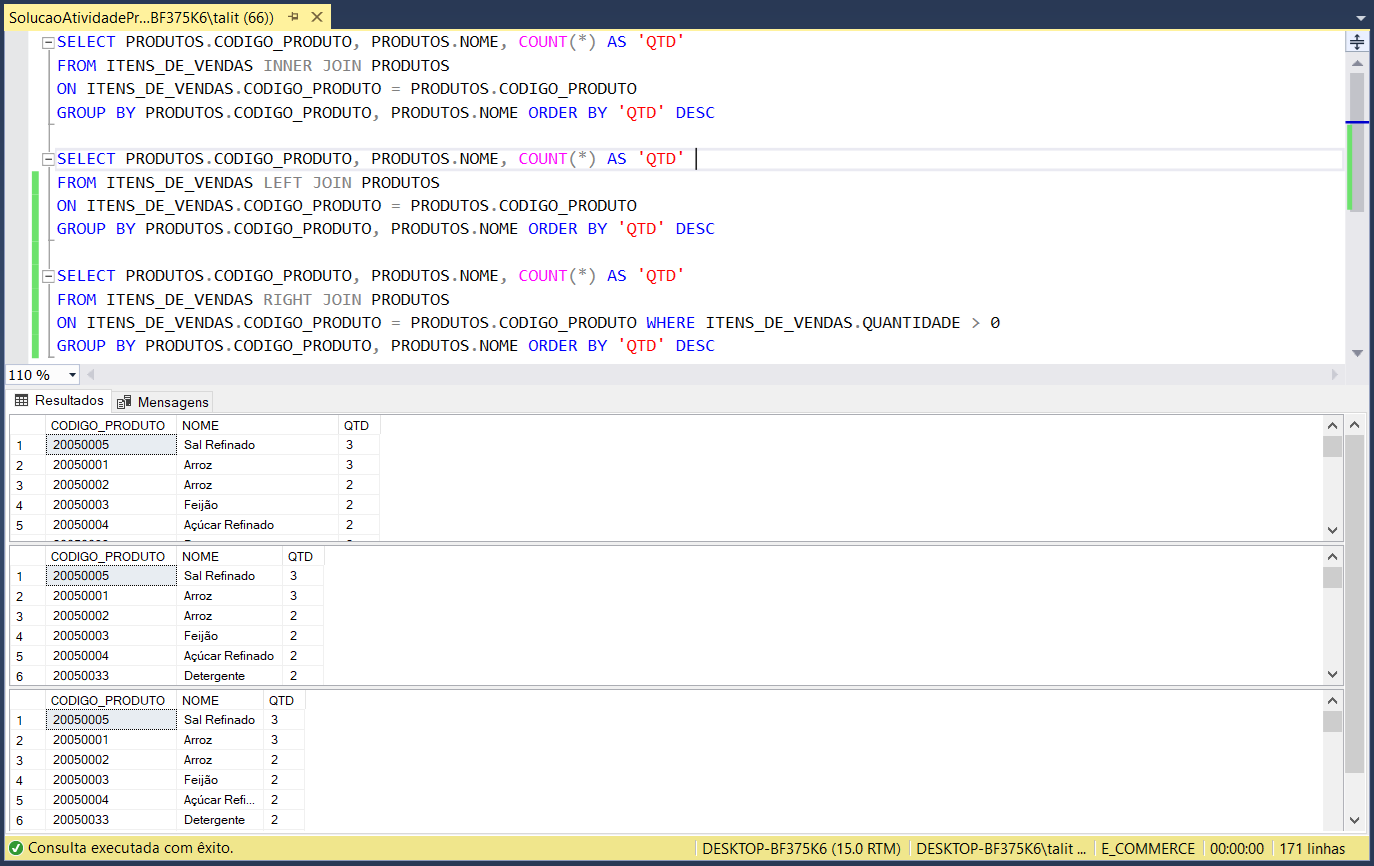The height and width of the screenshot is (866, 1374).
Task: Click the WHERE keyword in the editor
Action: (x=671, y=323)
